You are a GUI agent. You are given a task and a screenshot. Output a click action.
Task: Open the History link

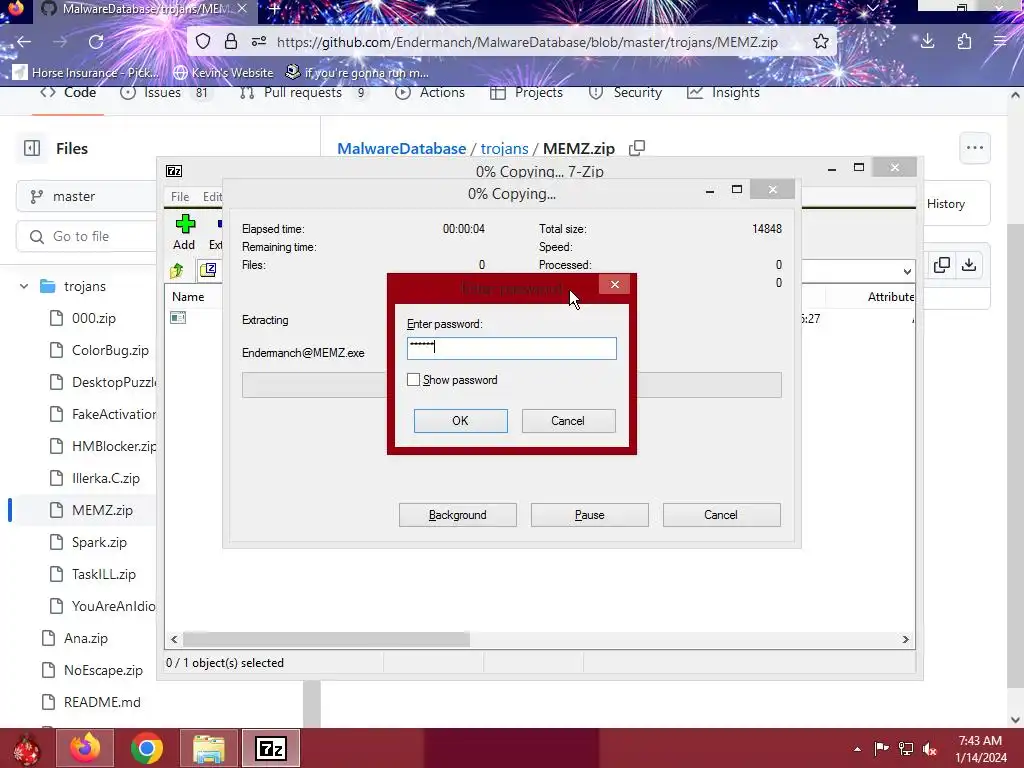[946, 204]
